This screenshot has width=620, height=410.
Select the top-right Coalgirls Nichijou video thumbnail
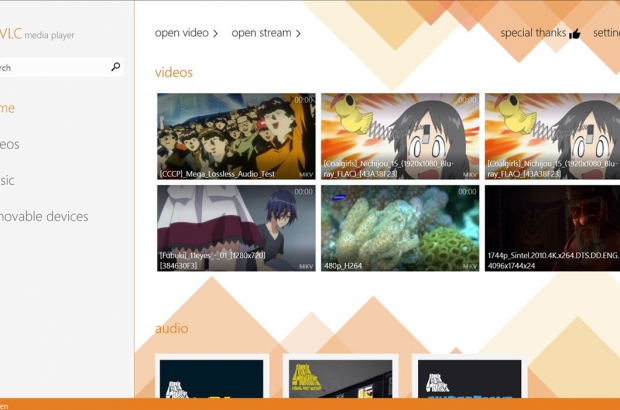[552, 136]
